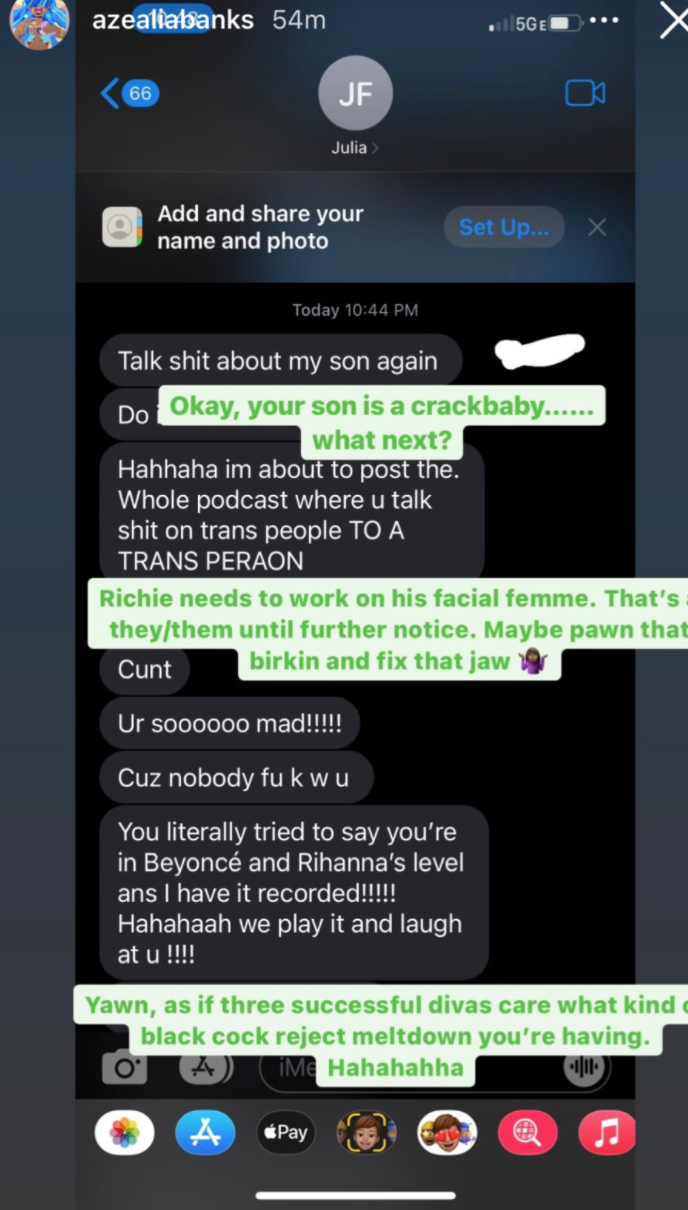This screenshot has width=688, height=1210.
Task: Open the azealiabanks username link
Action: [x=173, y=20]
